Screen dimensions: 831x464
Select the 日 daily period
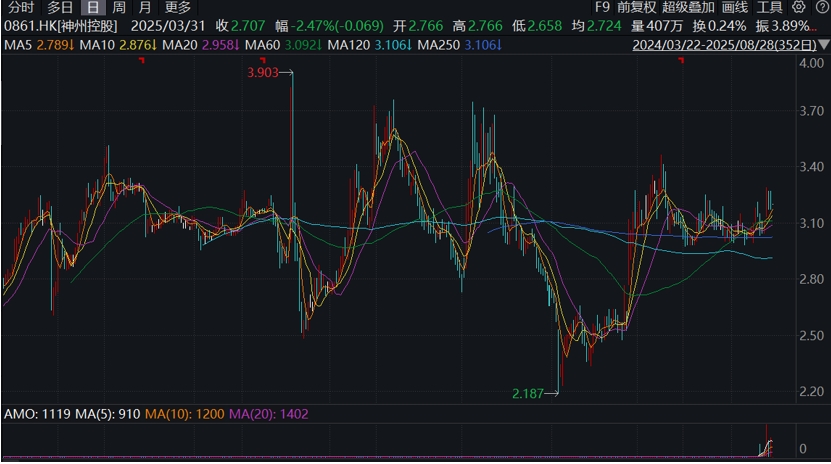click(93, 7)
